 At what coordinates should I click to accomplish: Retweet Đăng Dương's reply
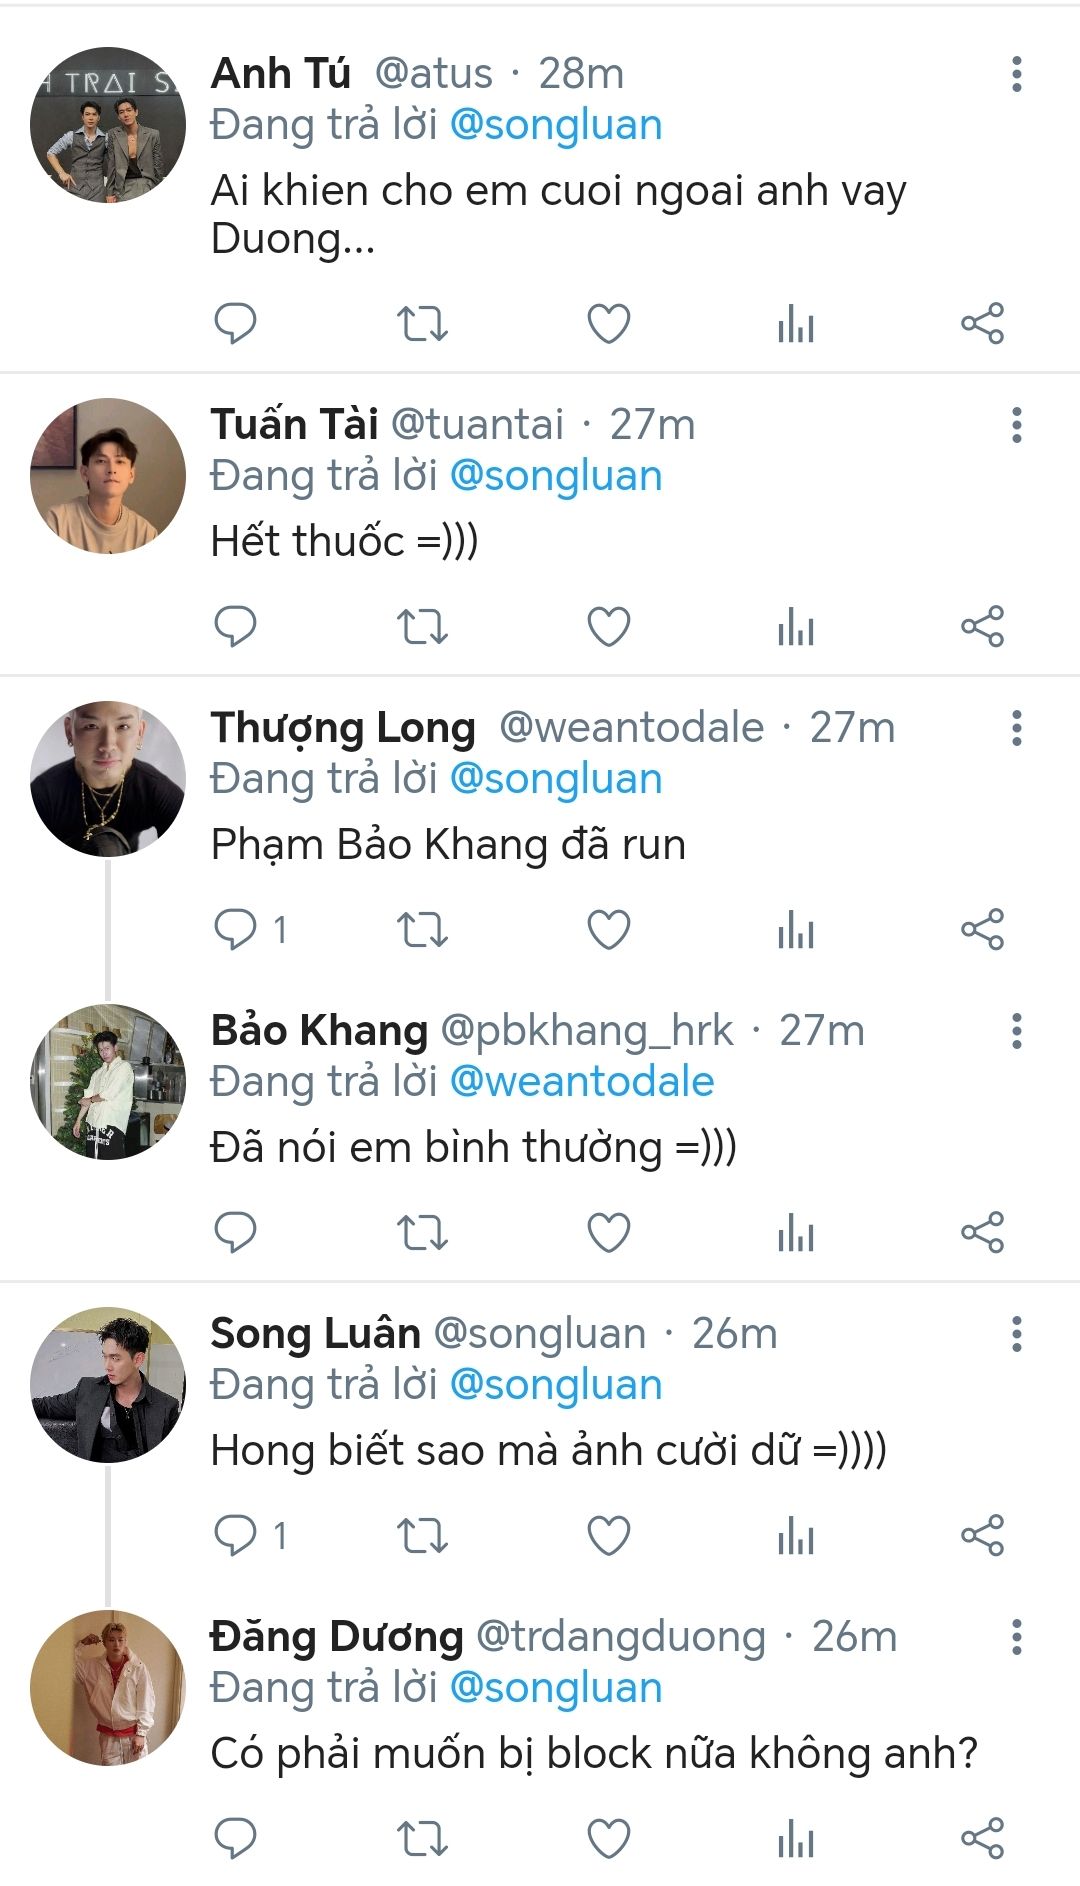tap(422, 1838)
